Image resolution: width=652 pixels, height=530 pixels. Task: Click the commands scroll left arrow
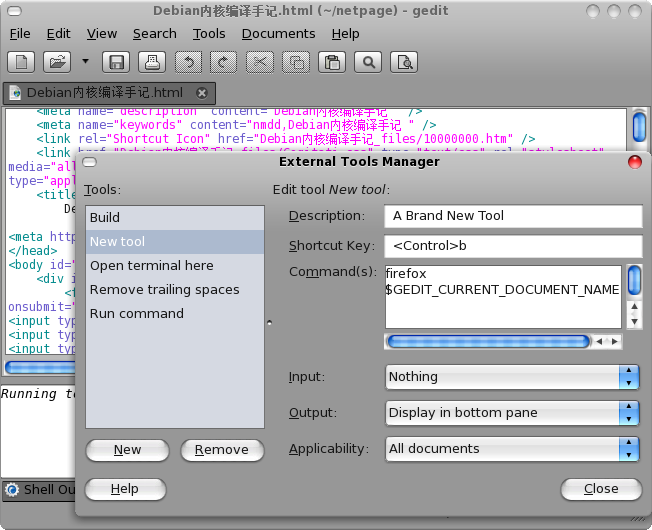599,342
